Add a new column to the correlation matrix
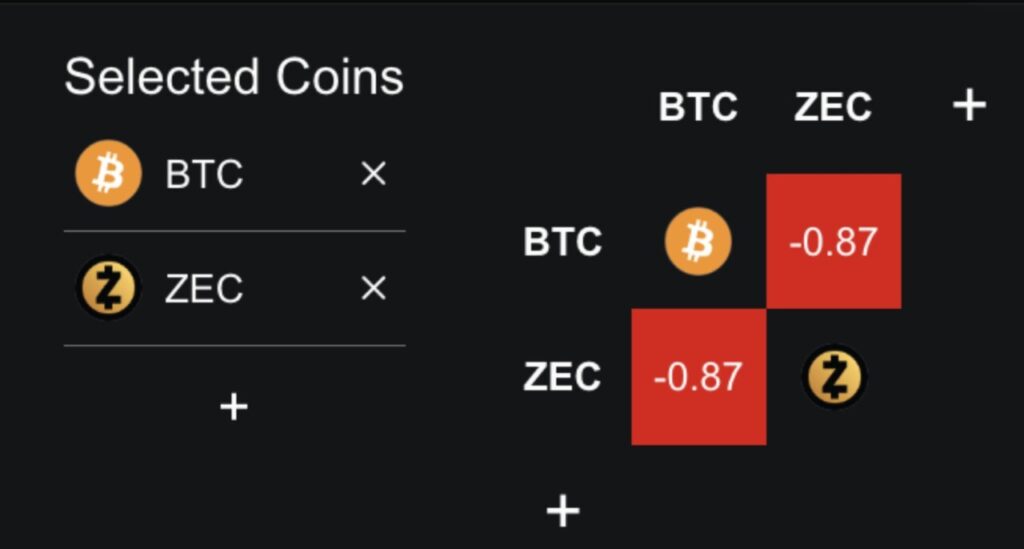Screen dimensions: 1024x549 [969, 105]
